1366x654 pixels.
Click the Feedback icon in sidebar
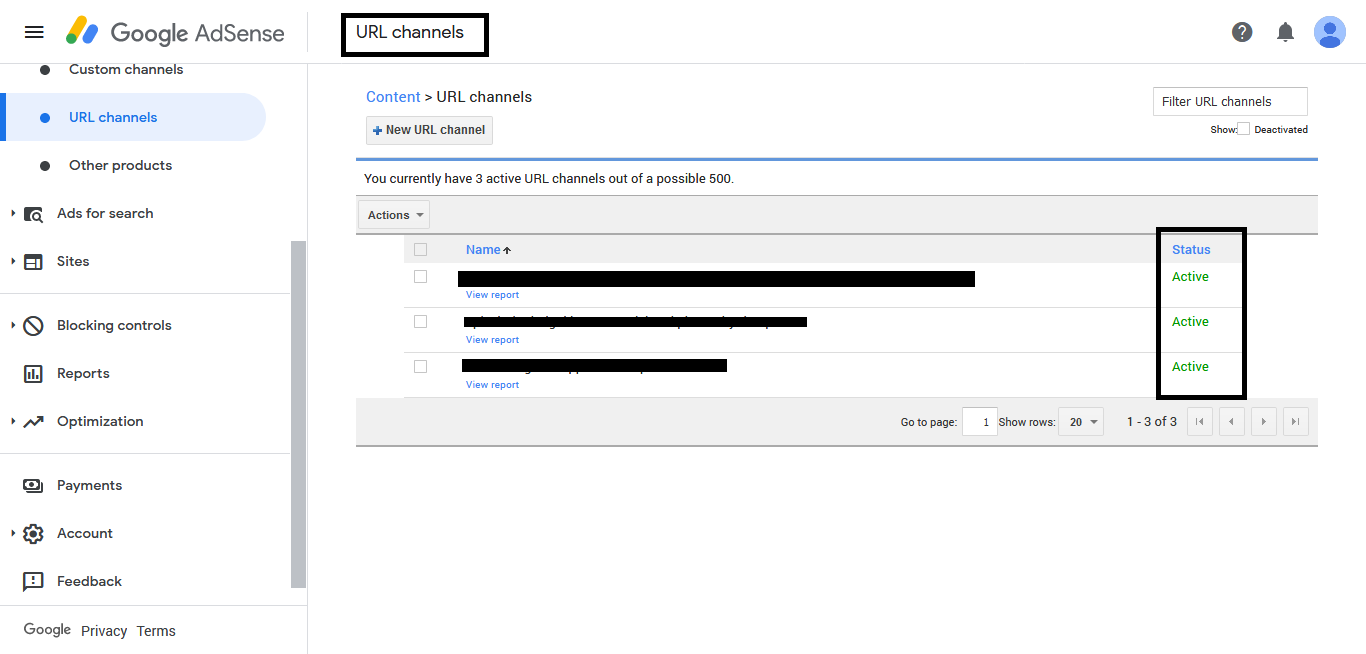click(33, 581)
